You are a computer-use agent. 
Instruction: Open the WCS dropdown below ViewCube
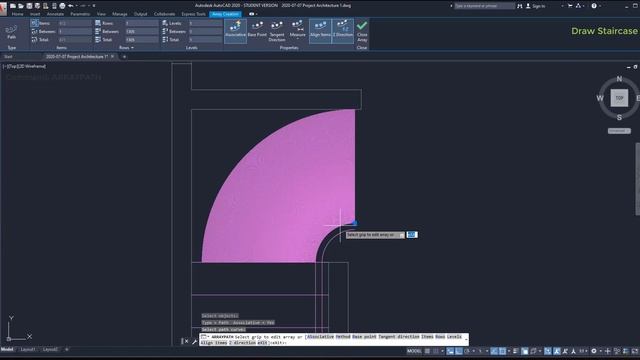point(619,131)
